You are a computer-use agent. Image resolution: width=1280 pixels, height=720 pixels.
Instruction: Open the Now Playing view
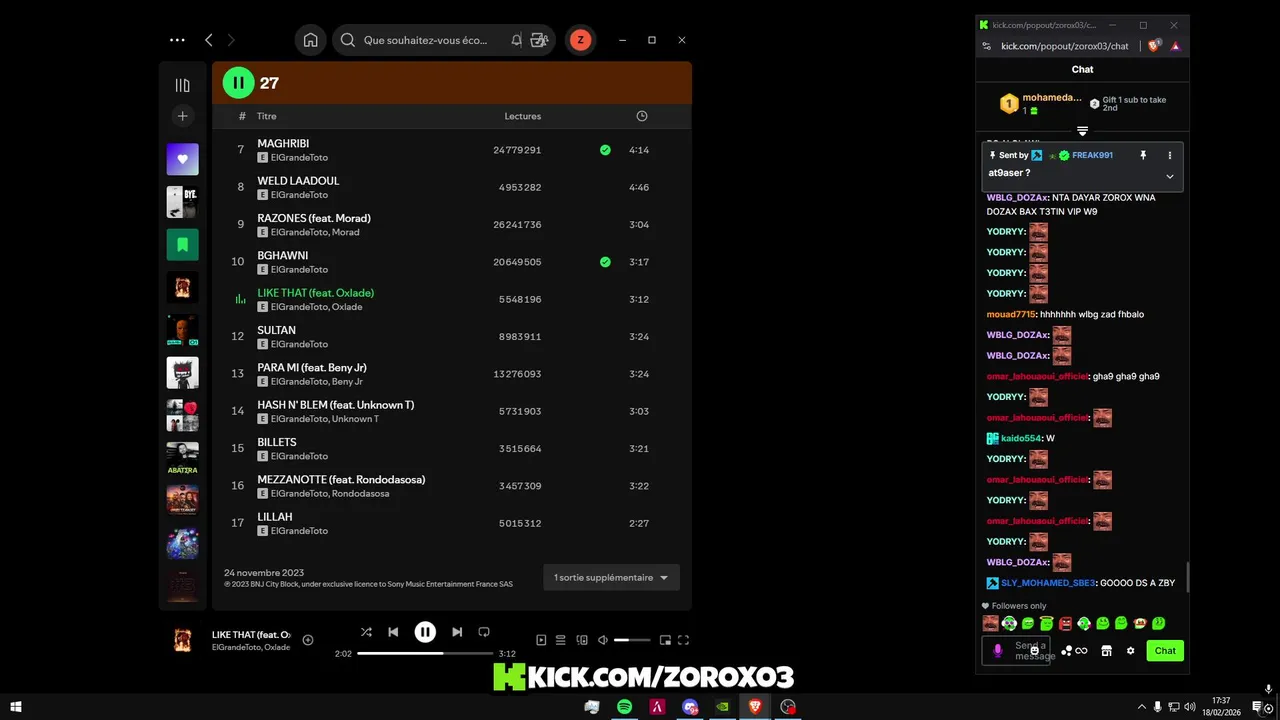(541, 640)
